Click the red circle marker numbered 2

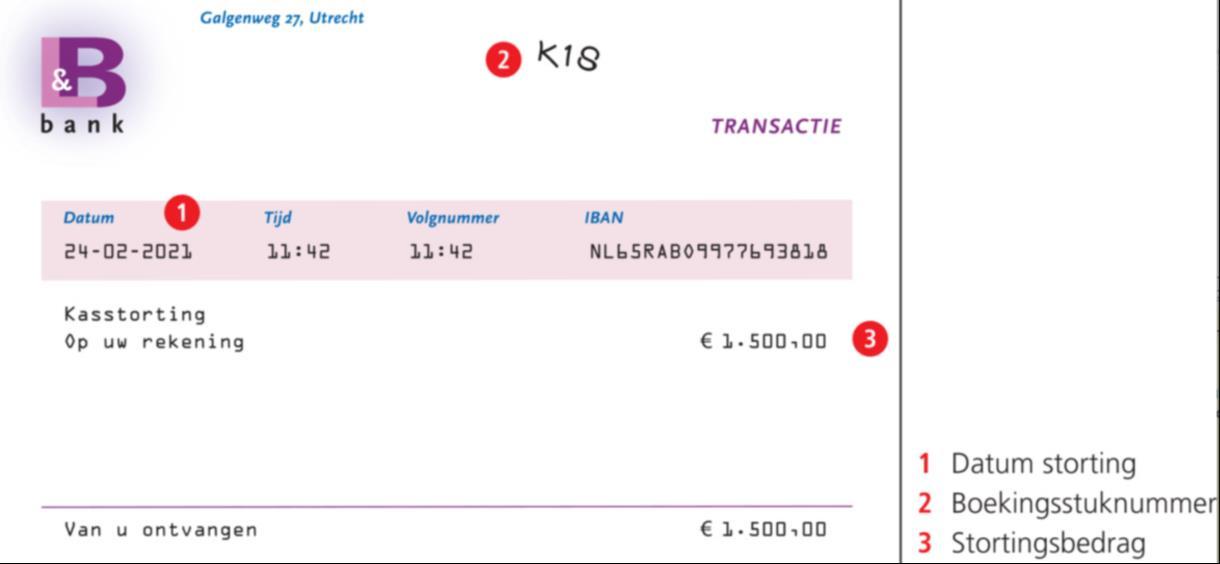pos(504,60)
